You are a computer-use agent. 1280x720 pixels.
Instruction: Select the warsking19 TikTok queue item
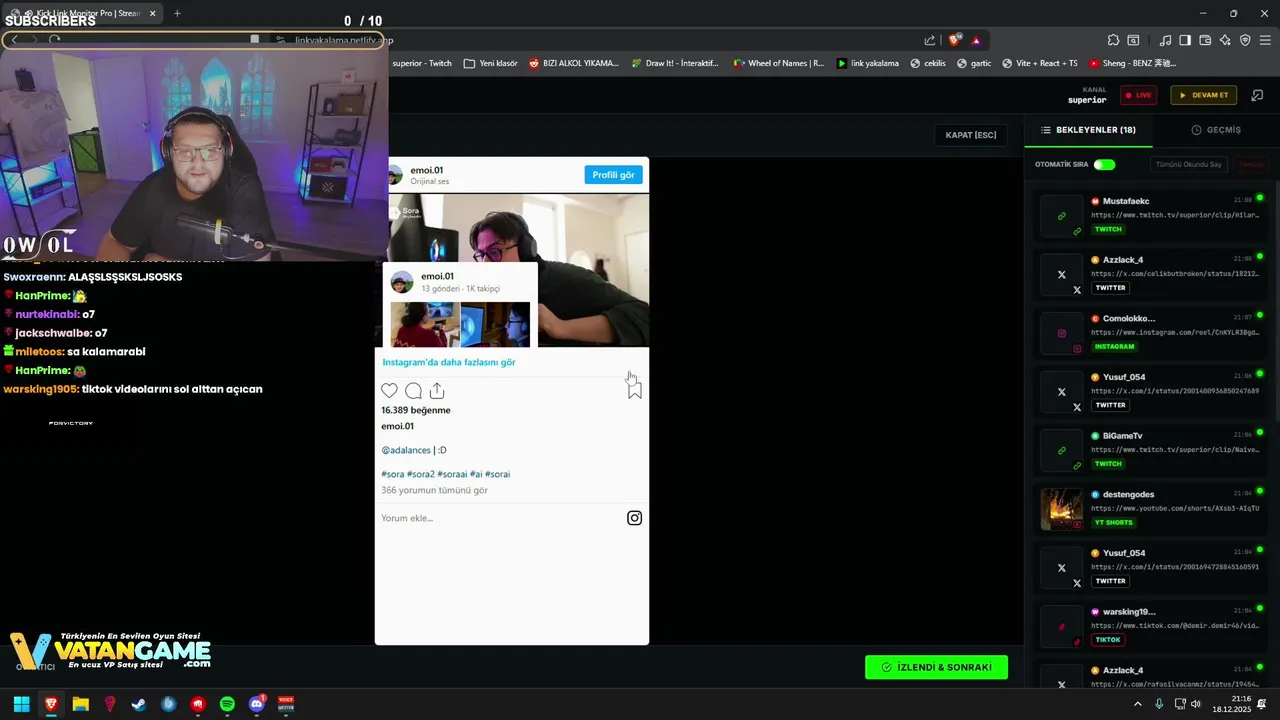tap(1152, 626)
